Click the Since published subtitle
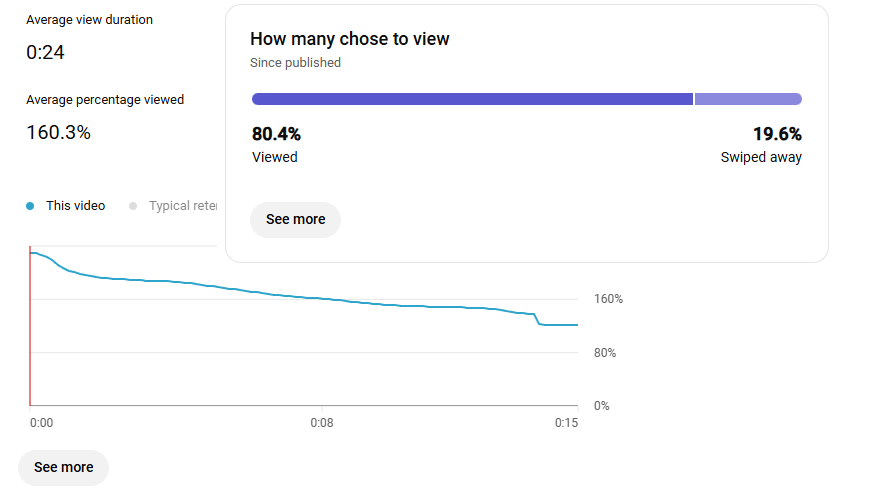 coord(295,63)
